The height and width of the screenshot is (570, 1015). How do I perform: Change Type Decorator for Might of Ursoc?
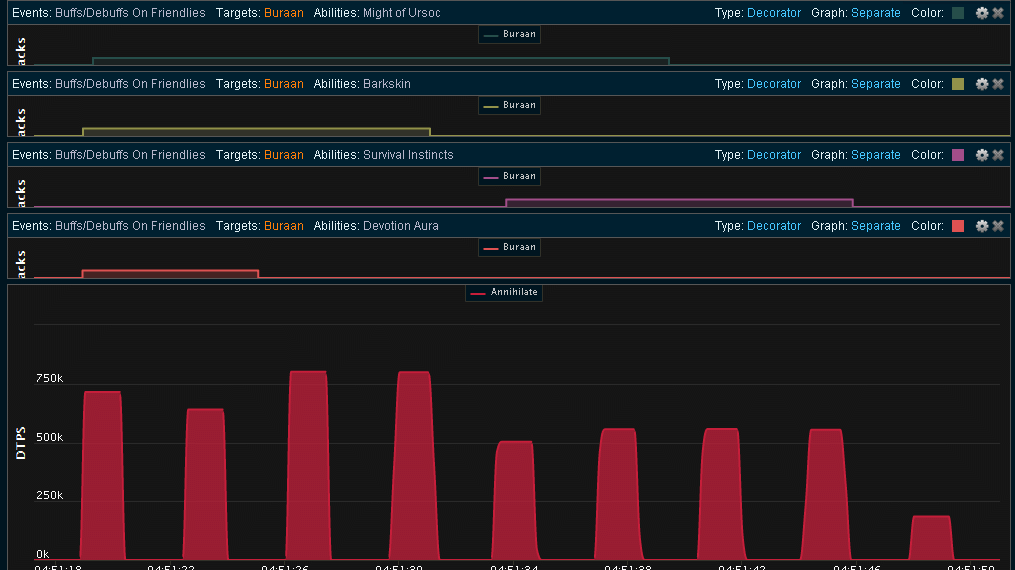pyautogui.click(x=773, y=13)
